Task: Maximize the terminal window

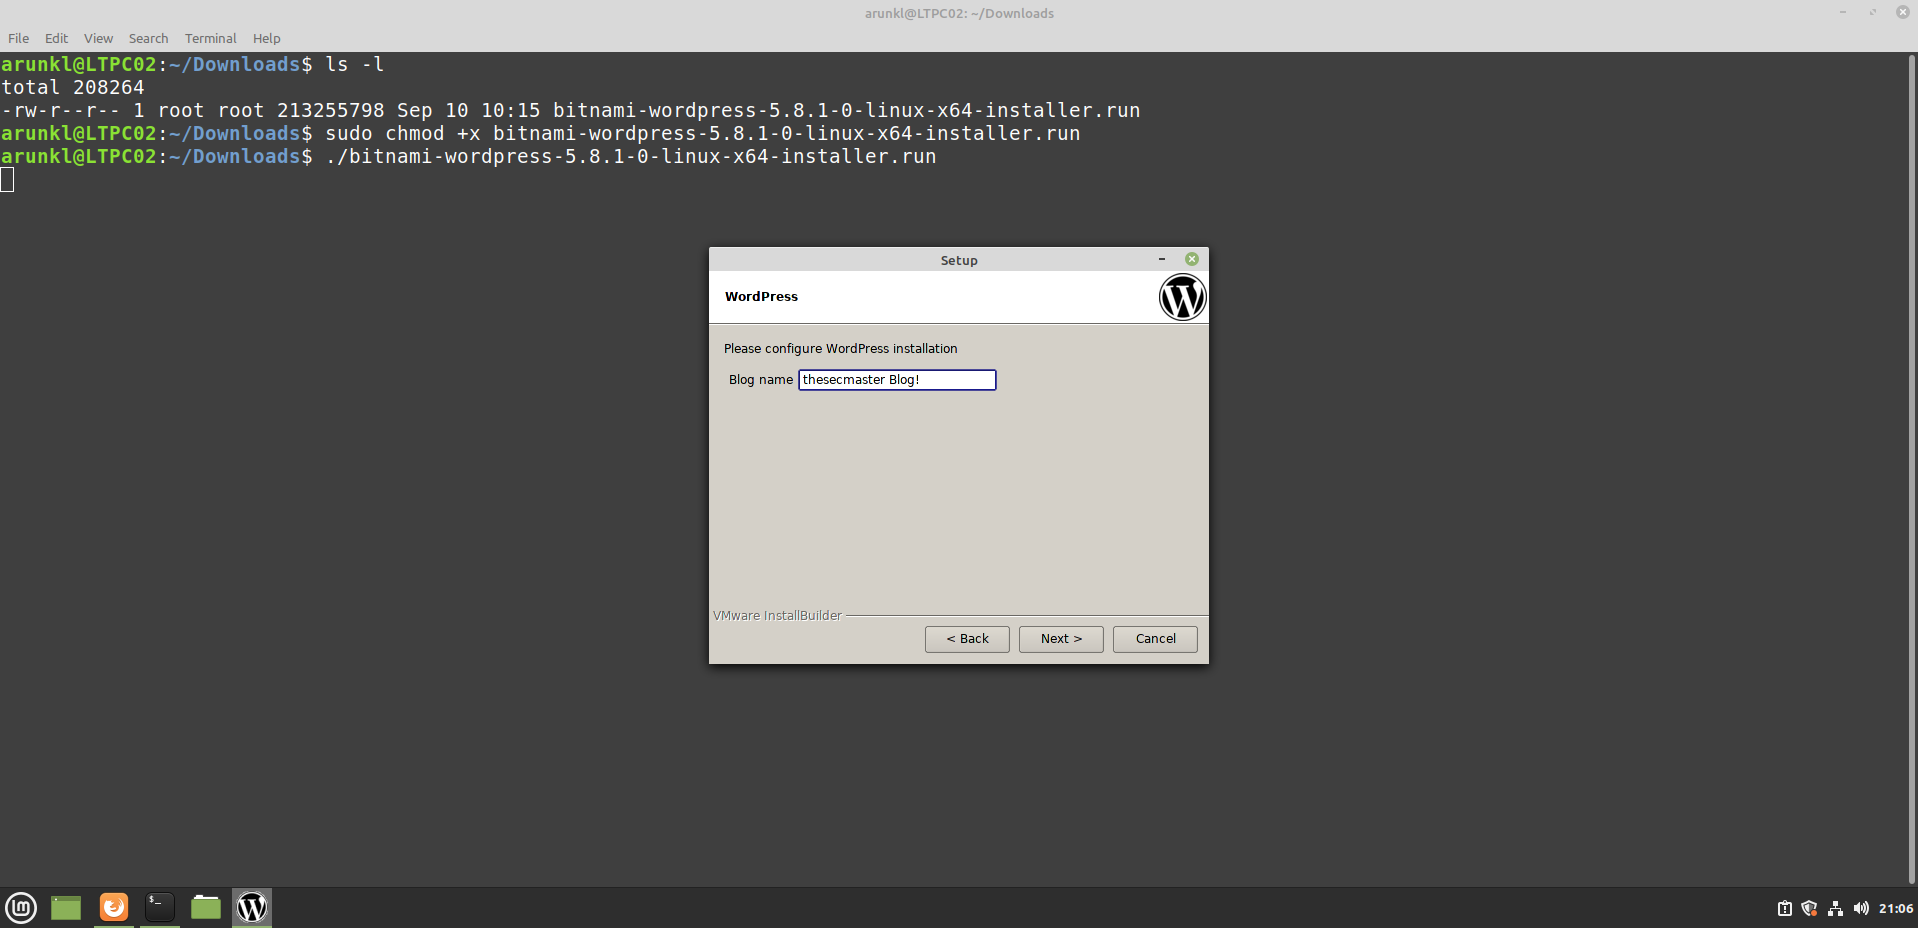Action: coord(1873,12)
